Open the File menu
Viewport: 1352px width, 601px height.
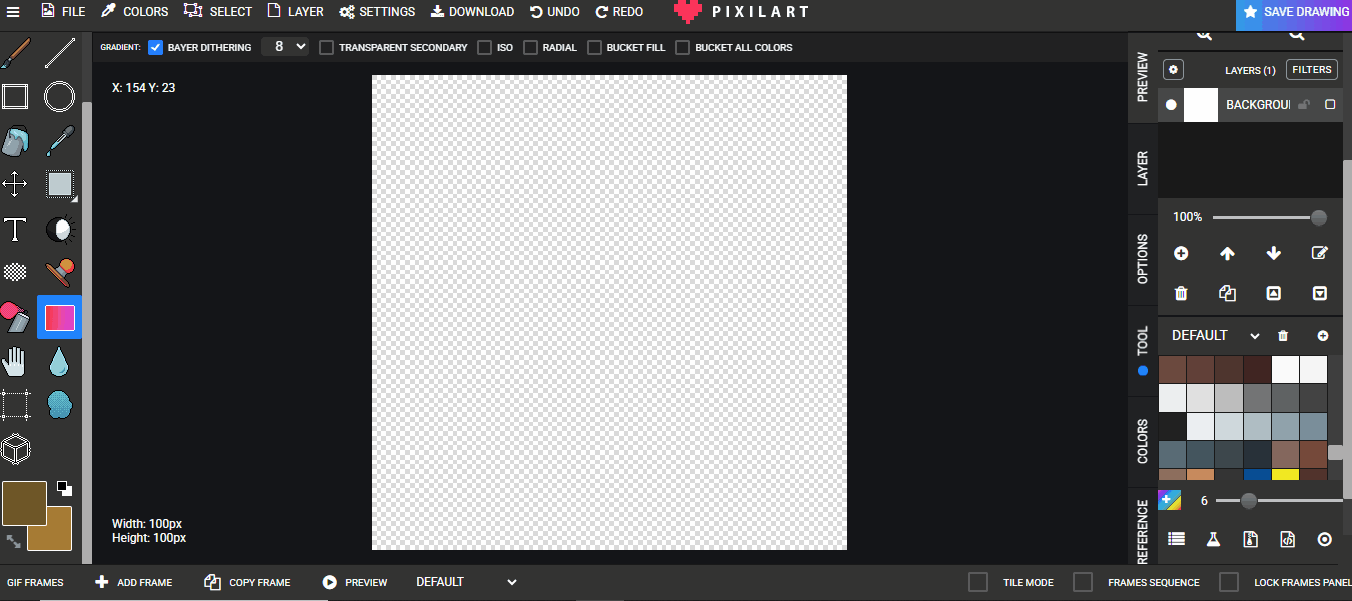pos(63,12)
